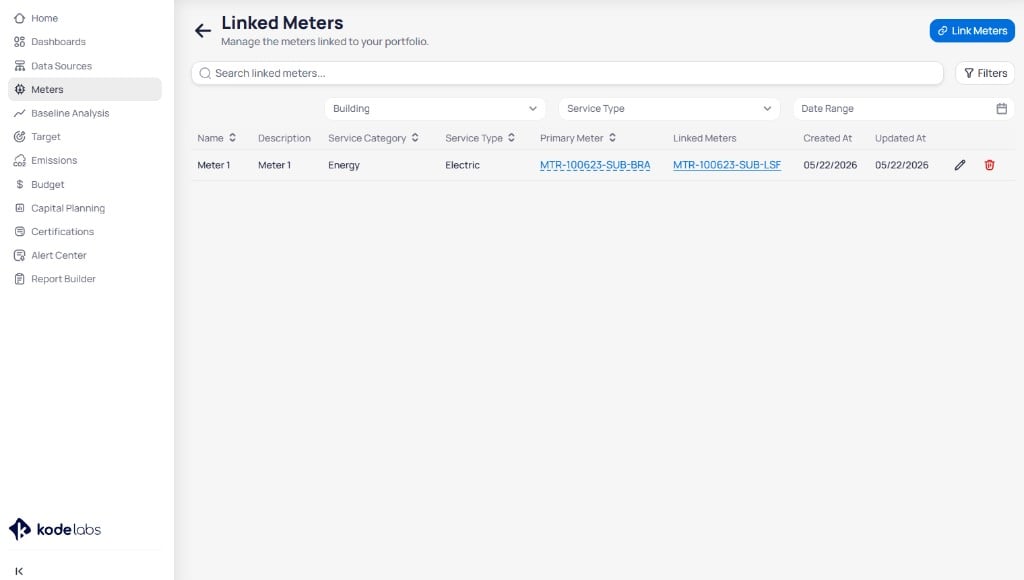This screenshot has width=1024, height=580.
Task: Click the Kode Labs logo
Action: (55, 529)
